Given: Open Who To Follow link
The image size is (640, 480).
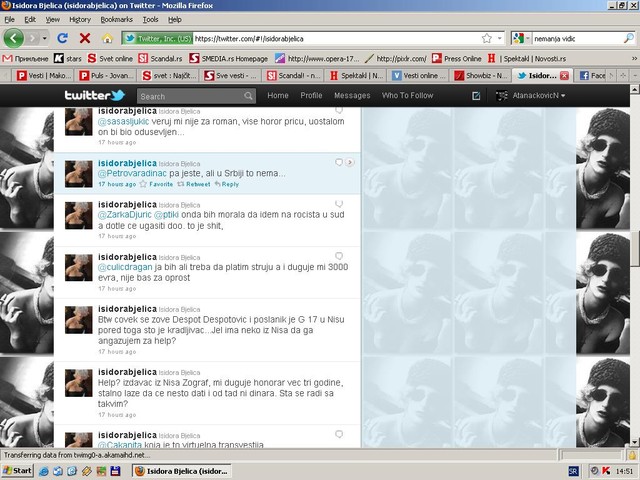Looking at the screenshot, I should [407, 95].
